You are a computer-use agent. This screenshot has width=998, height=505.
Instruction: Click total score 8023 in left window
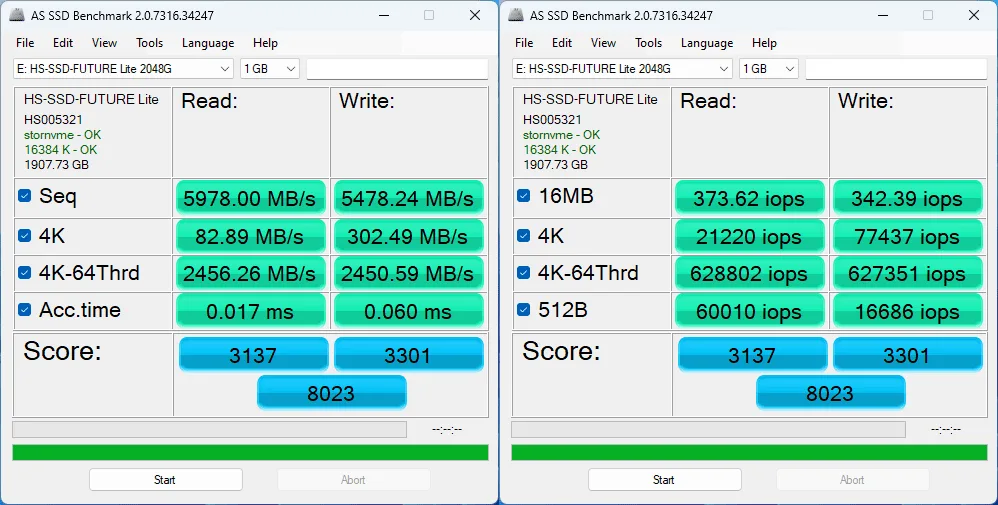[331, 392]
